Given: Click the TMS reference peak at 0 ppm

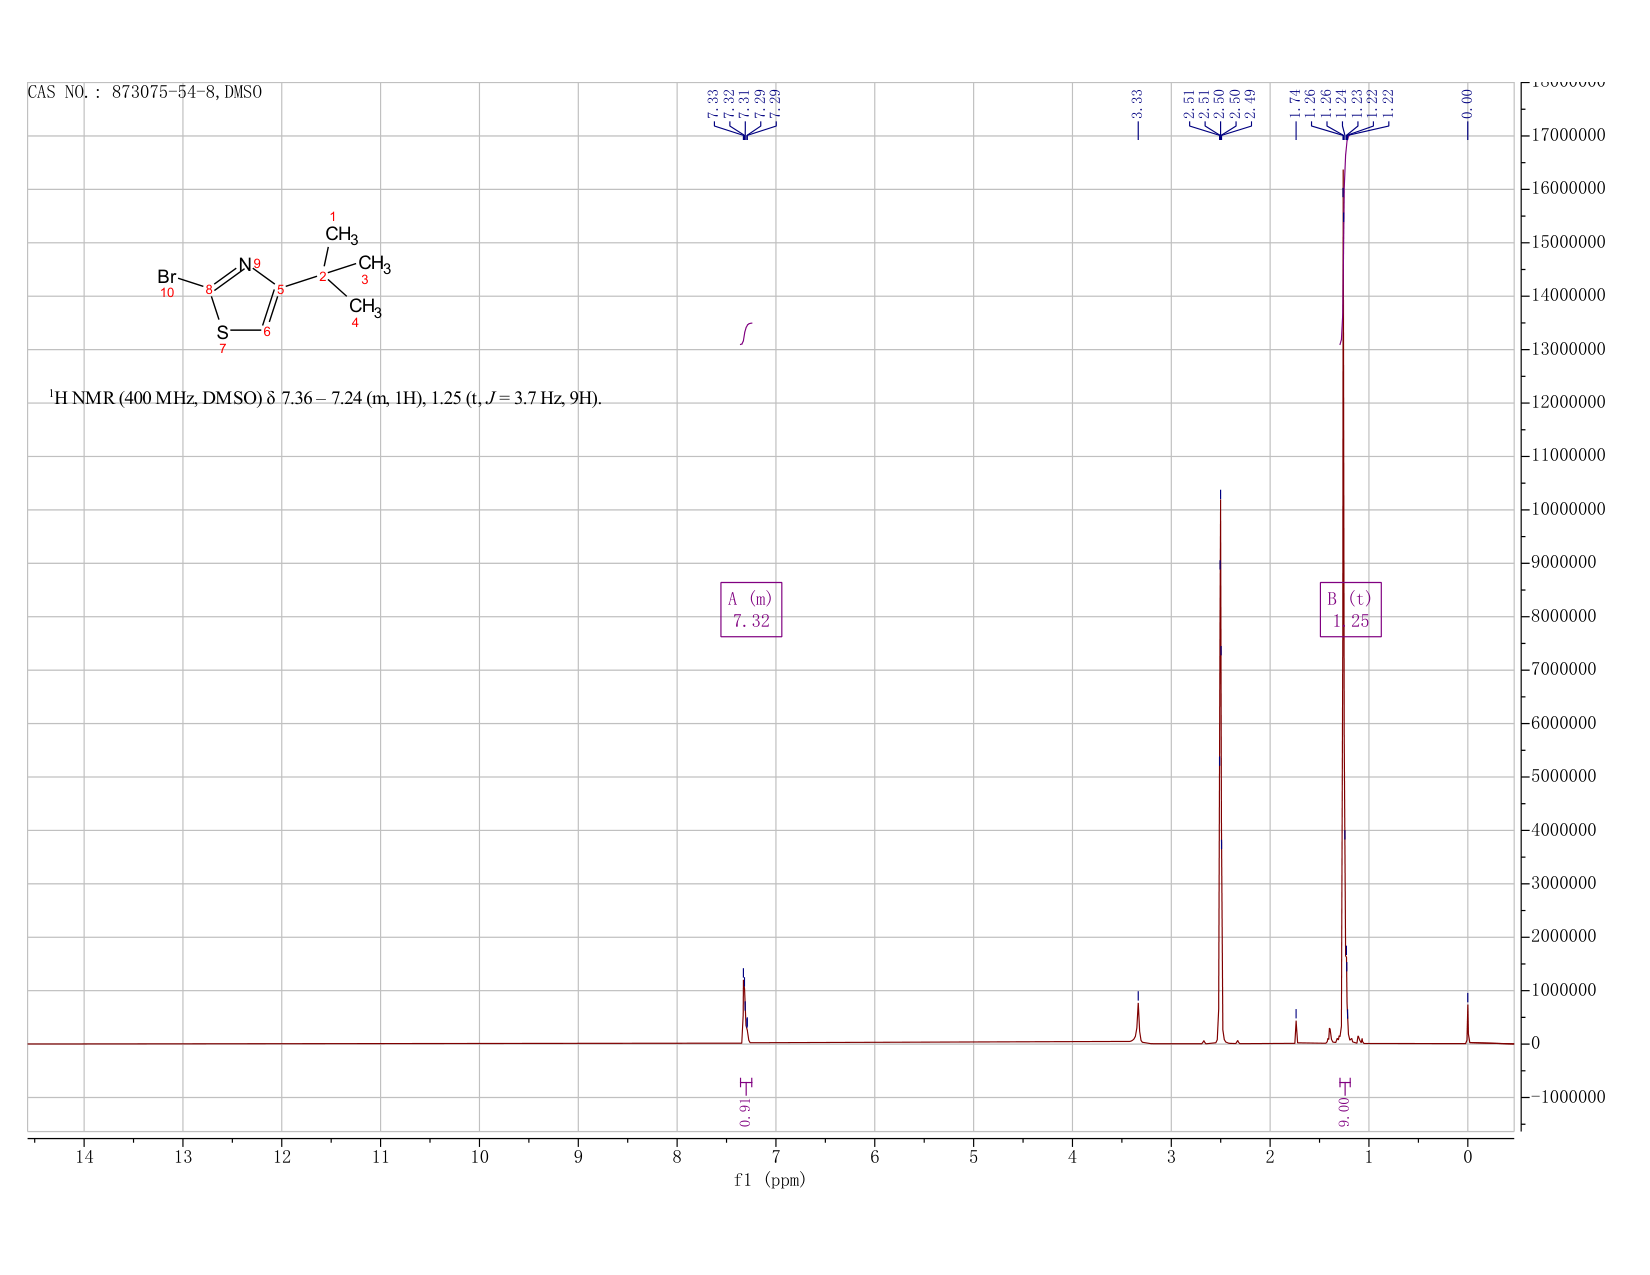Looking at the screenshot, I should pos(1467,1024).
